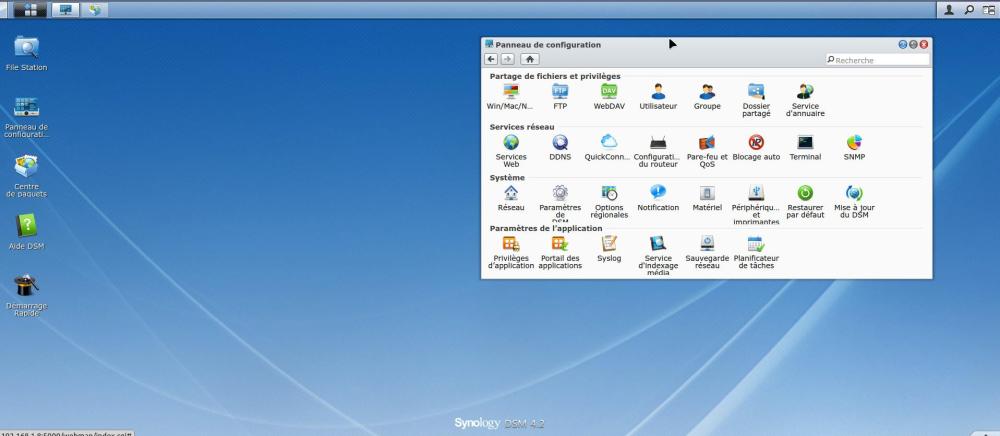This screenshot has width=1000, height=436.
Task: Select the control panel taskbar item
Action: 65,10
